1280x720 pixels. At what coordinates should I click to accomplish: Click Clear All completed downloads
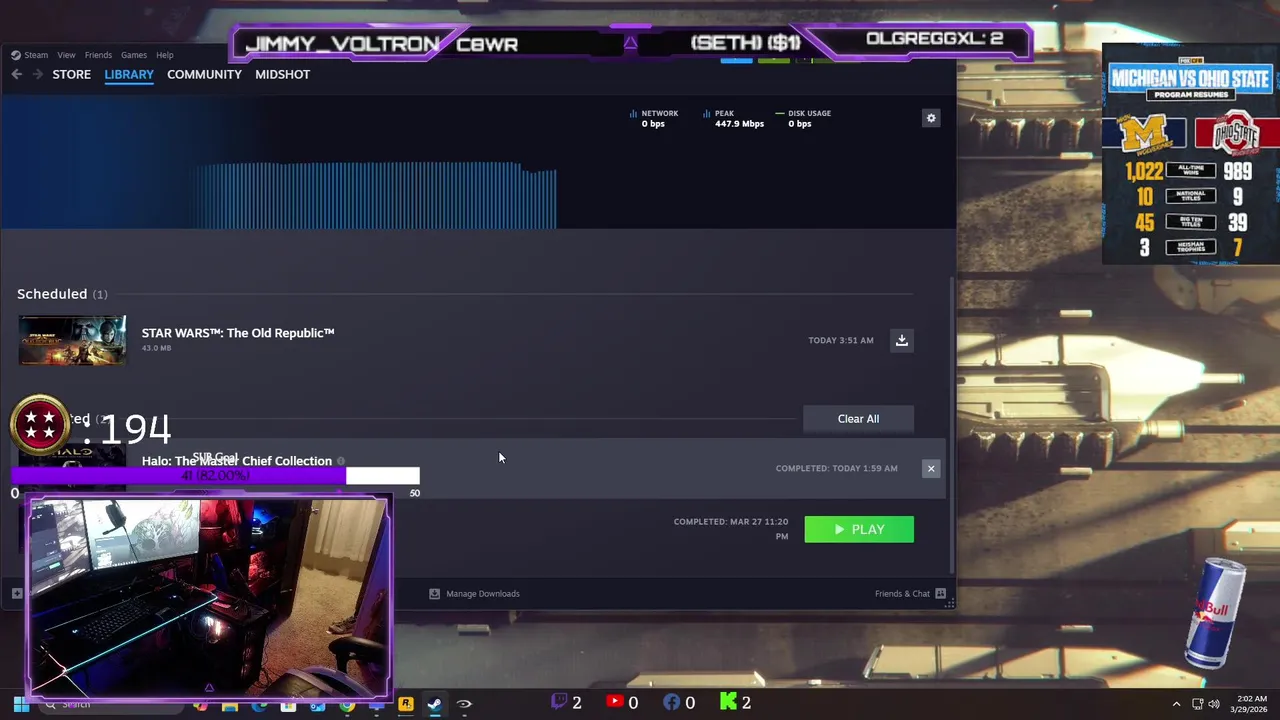858,419
